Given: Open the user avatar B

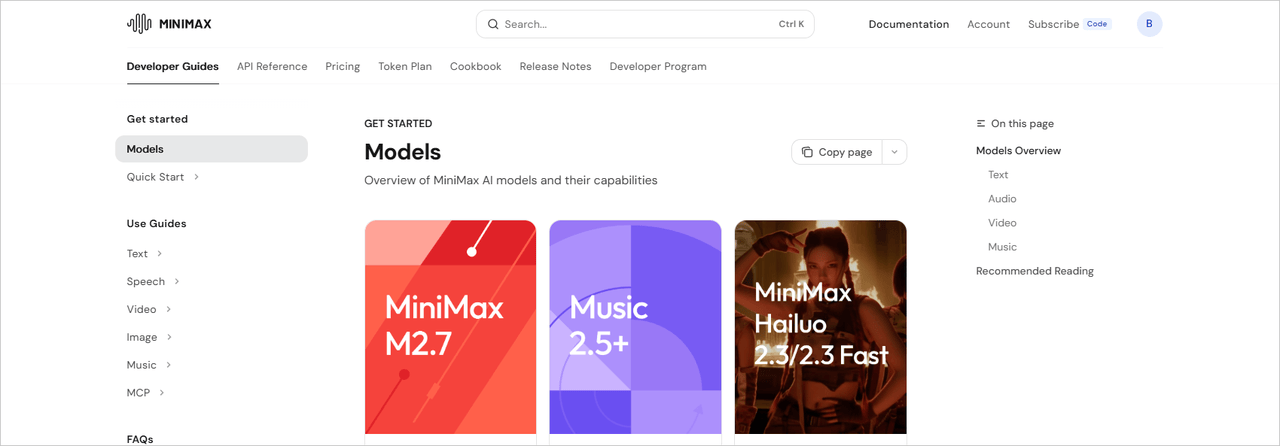Looking at the screenshot, I should pyautogui.click(x=1149, y=24).
